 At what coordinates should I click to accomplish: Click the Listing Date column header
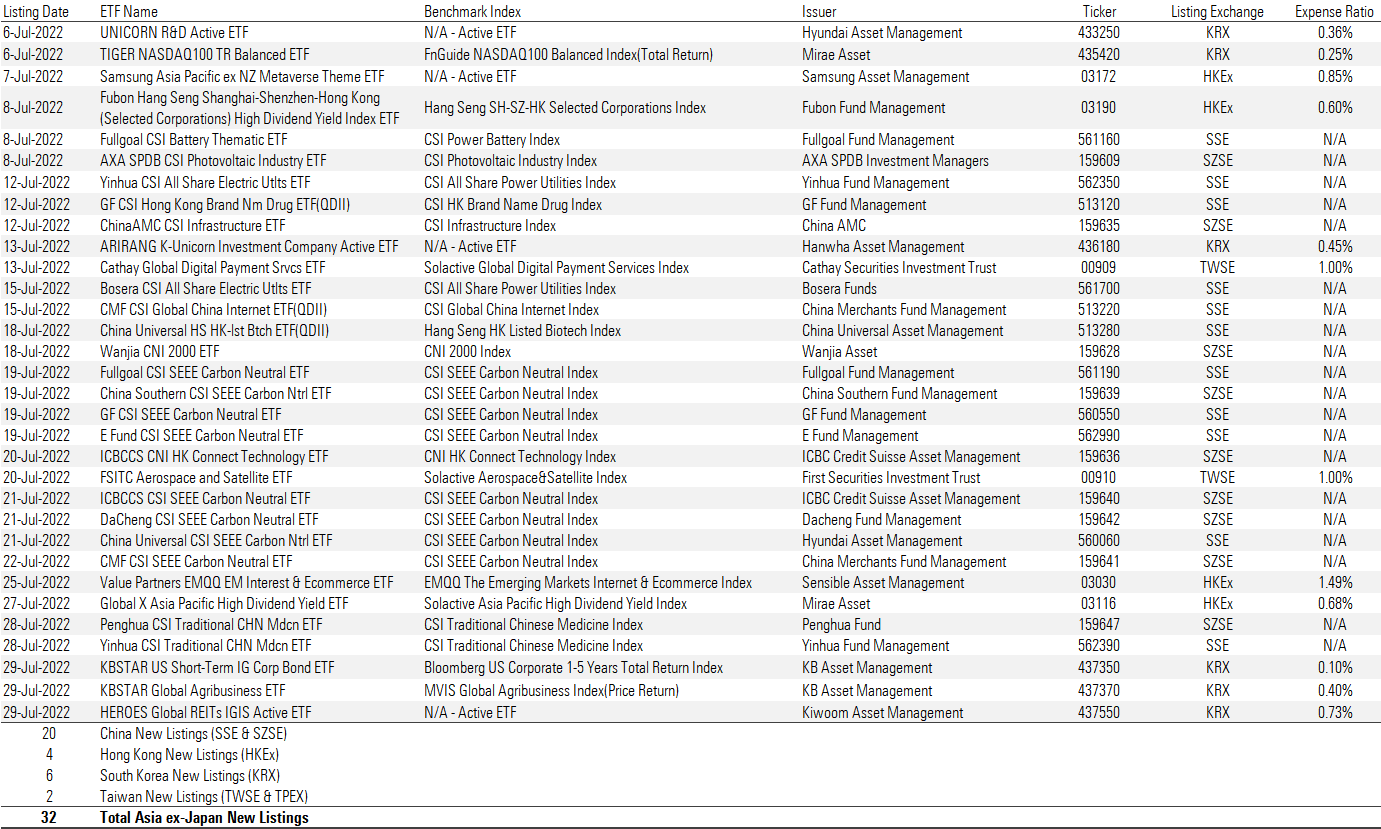pos(36,12)
